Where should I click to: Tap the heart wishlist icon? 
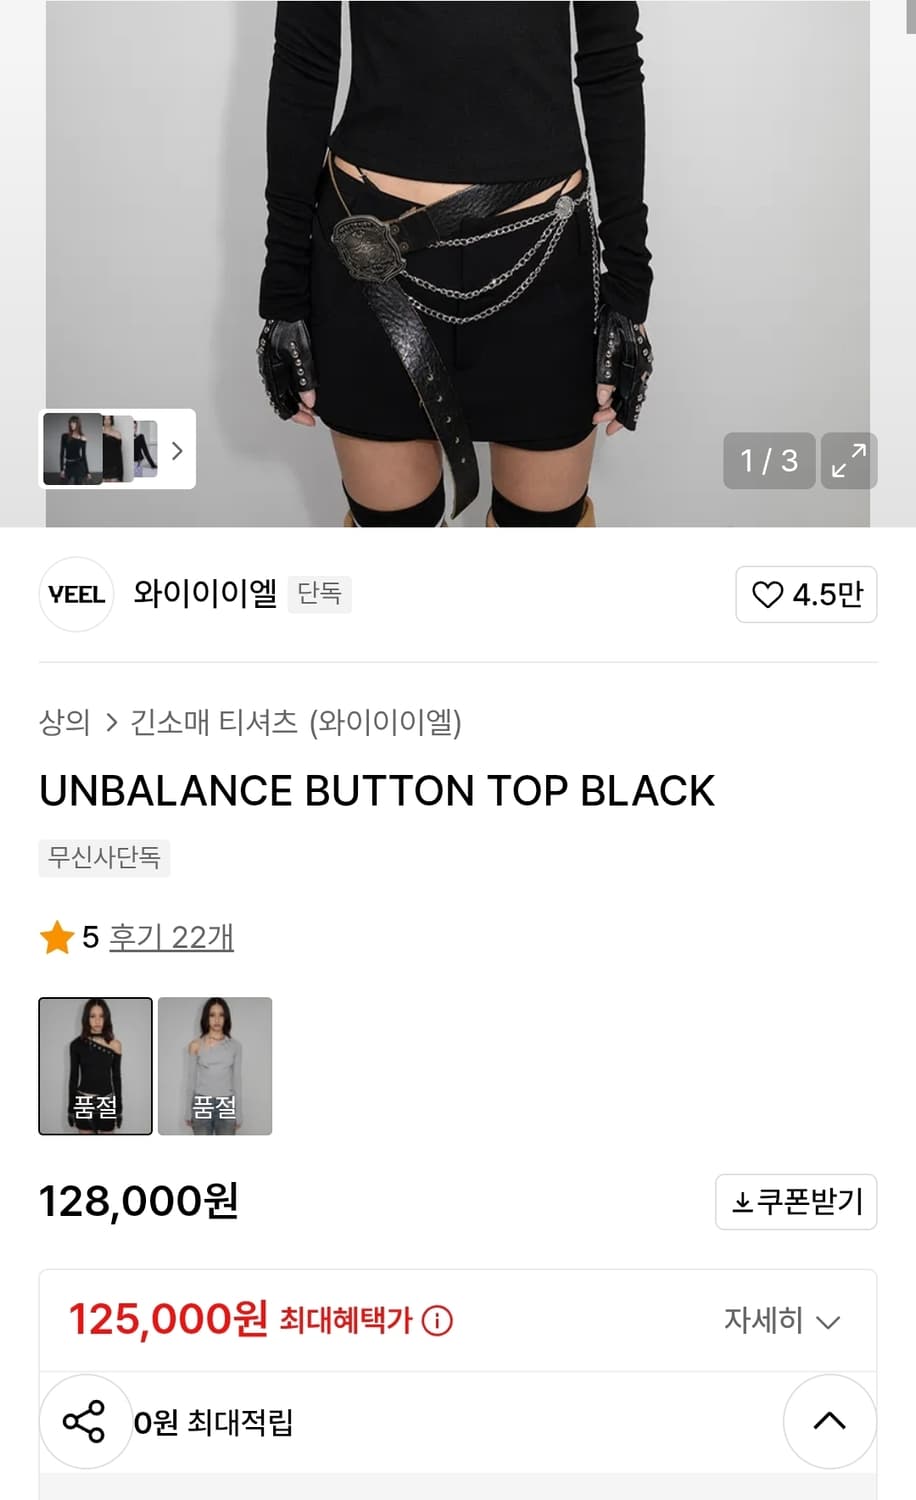tap(767, 595)
